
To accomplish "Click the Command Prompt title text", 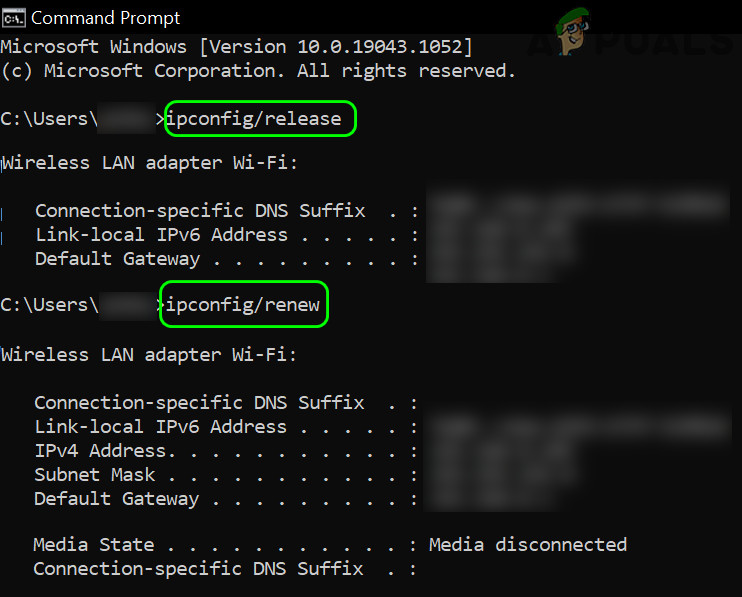I will click(x=106, y=18).
